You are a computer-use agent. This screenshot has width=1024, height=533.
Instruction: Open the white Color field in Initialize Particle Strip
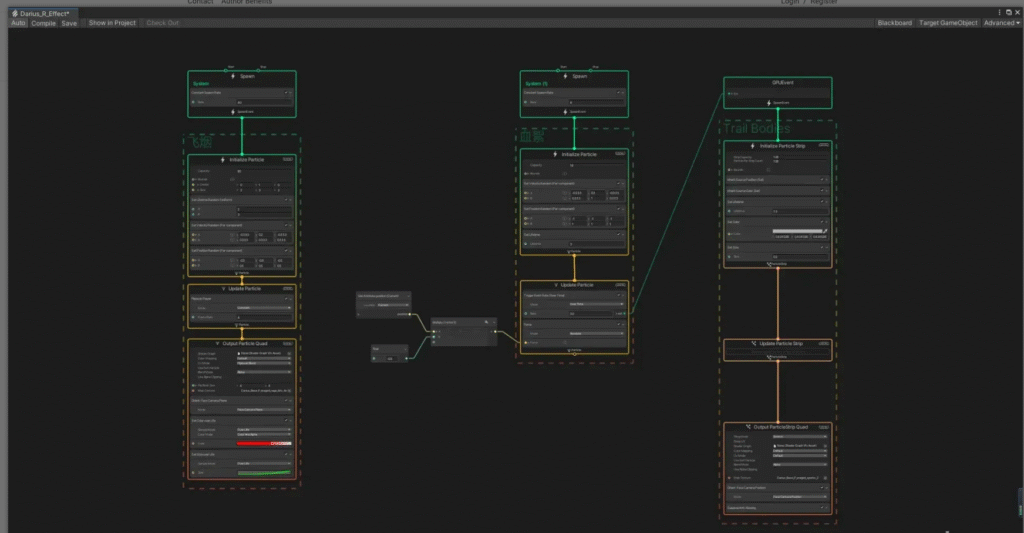click(797, 231)
